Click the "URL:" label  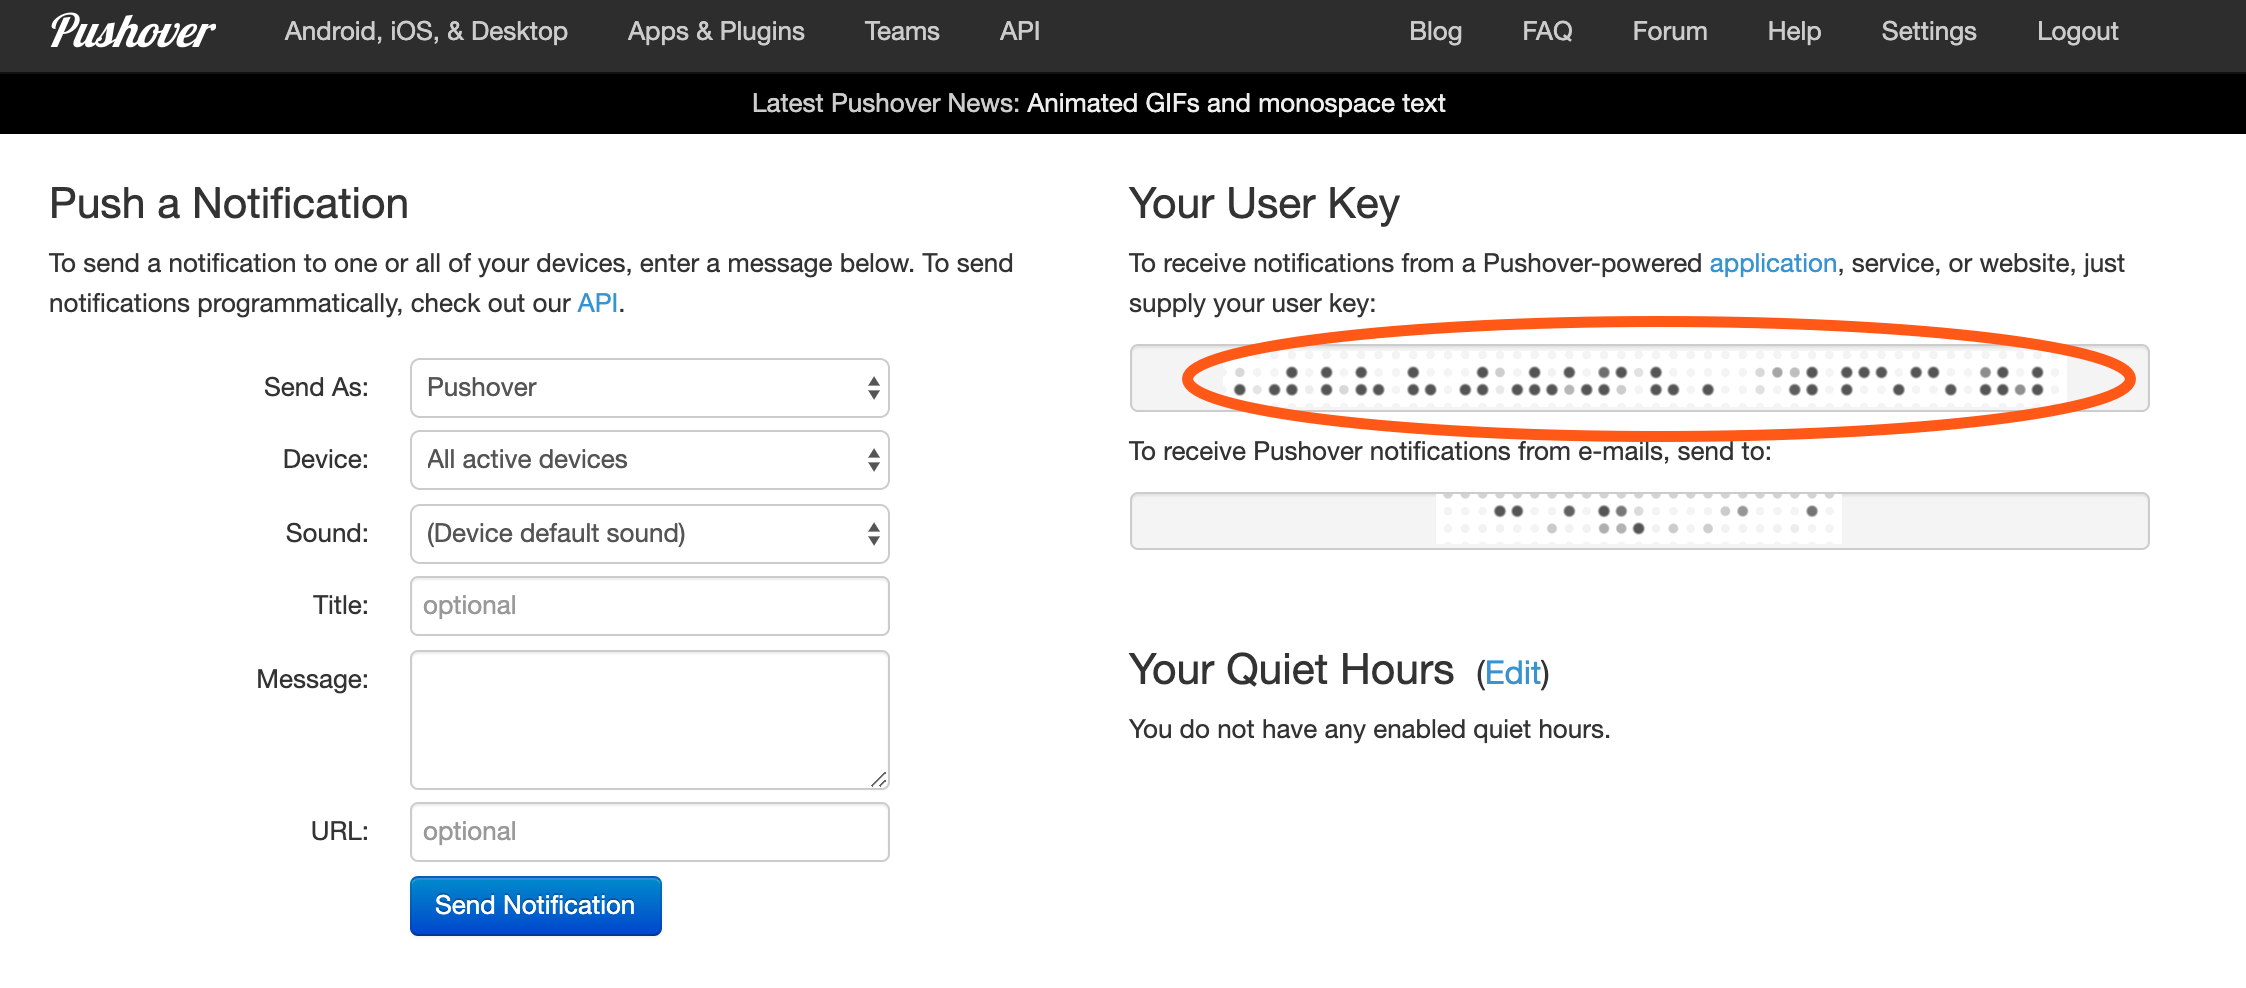point(339,831)
